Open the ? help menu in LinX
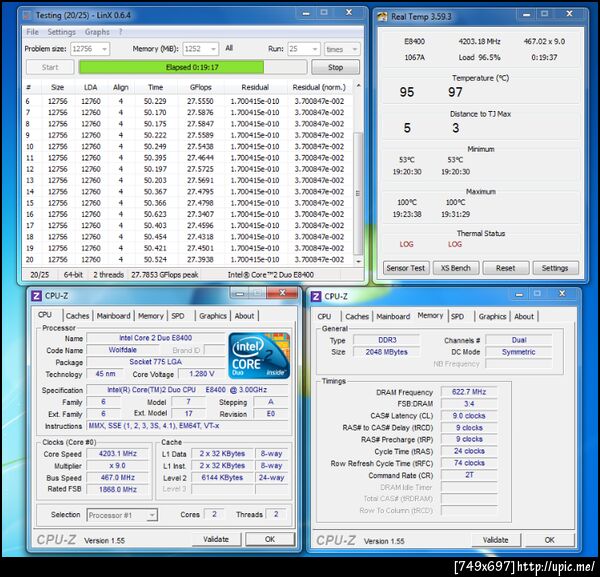Image resolution: width=600 pixels, height=577 pixels. coord(121,32)
